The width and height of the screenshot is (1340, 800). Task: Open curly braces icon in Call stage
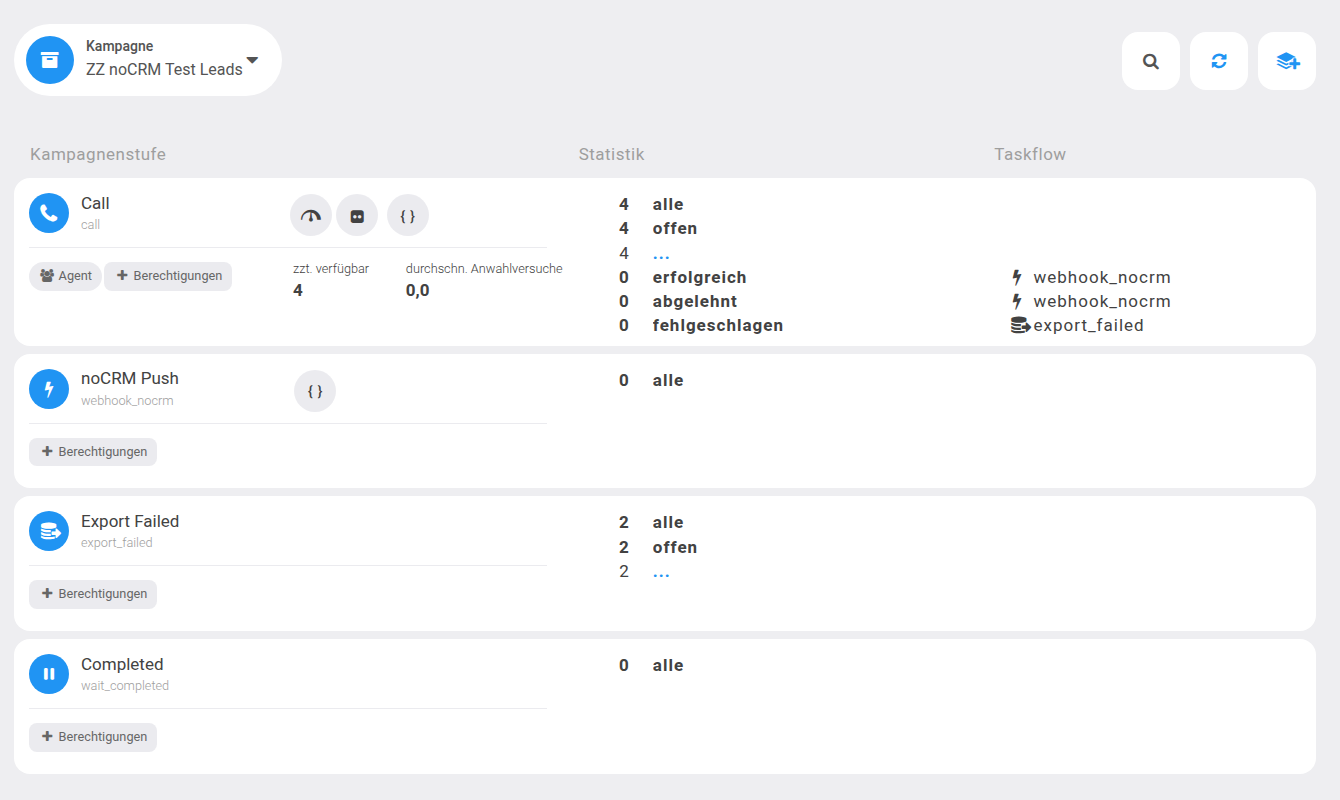coord(408,215)
